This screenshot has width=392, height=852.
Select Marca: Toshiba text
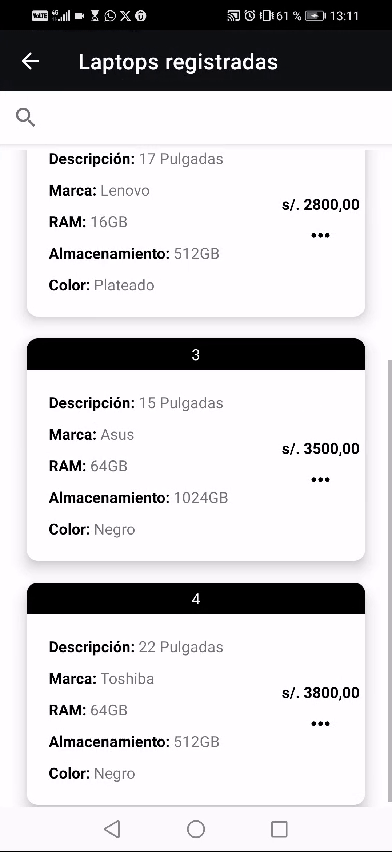(x=101, y=679)
